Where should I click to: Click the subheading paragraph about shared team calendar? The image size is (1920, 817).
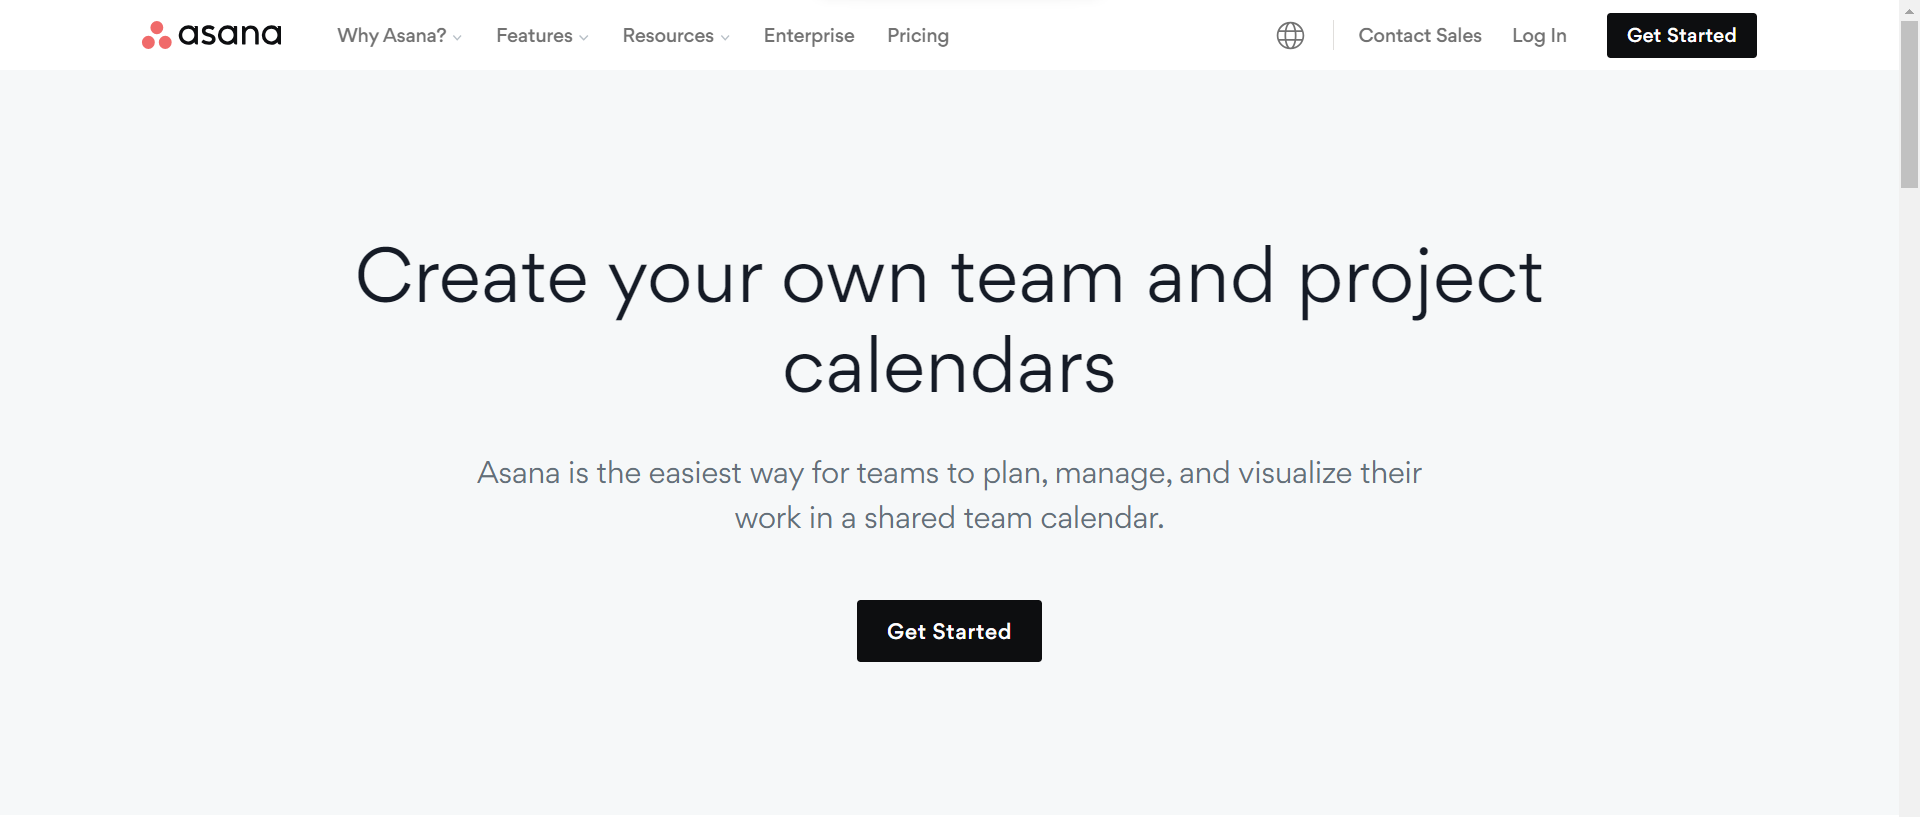(x=949, y=495)
